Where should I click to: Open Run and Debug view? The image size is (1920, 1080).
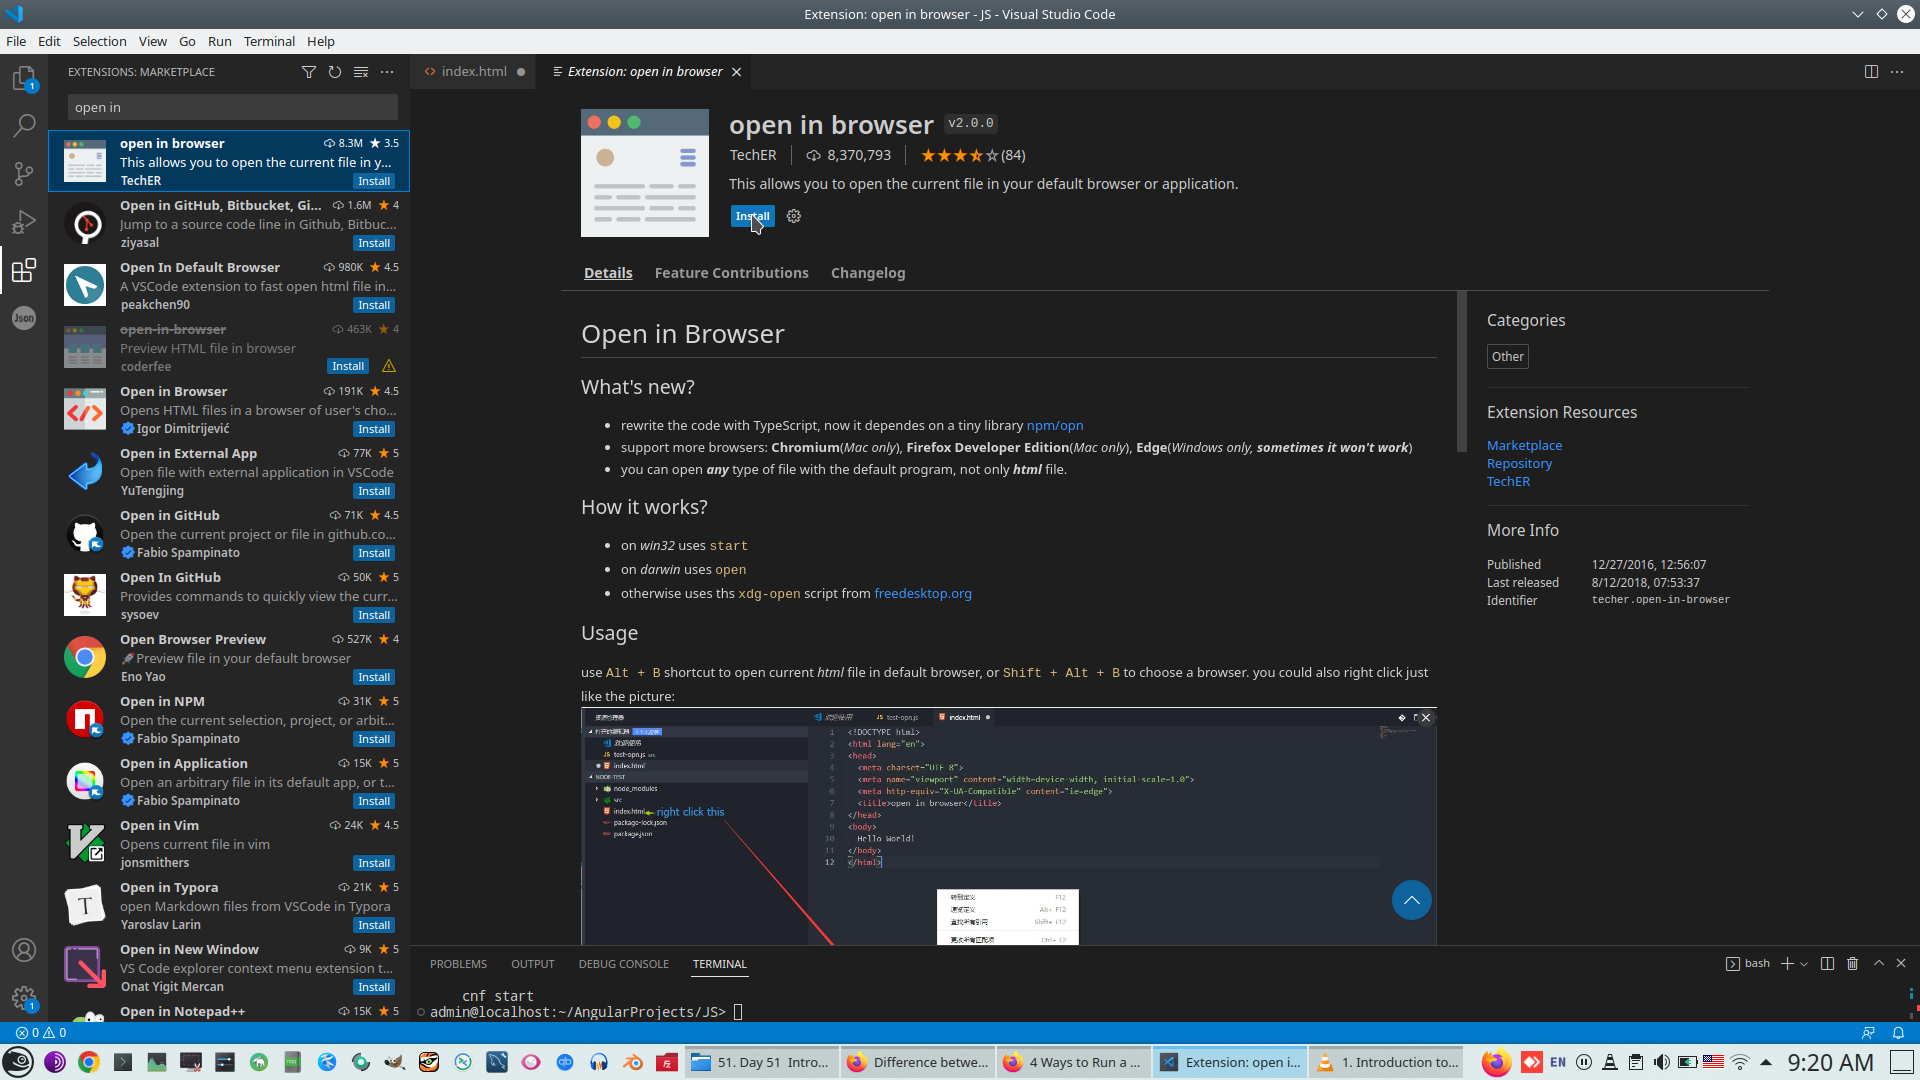(24, 222)
